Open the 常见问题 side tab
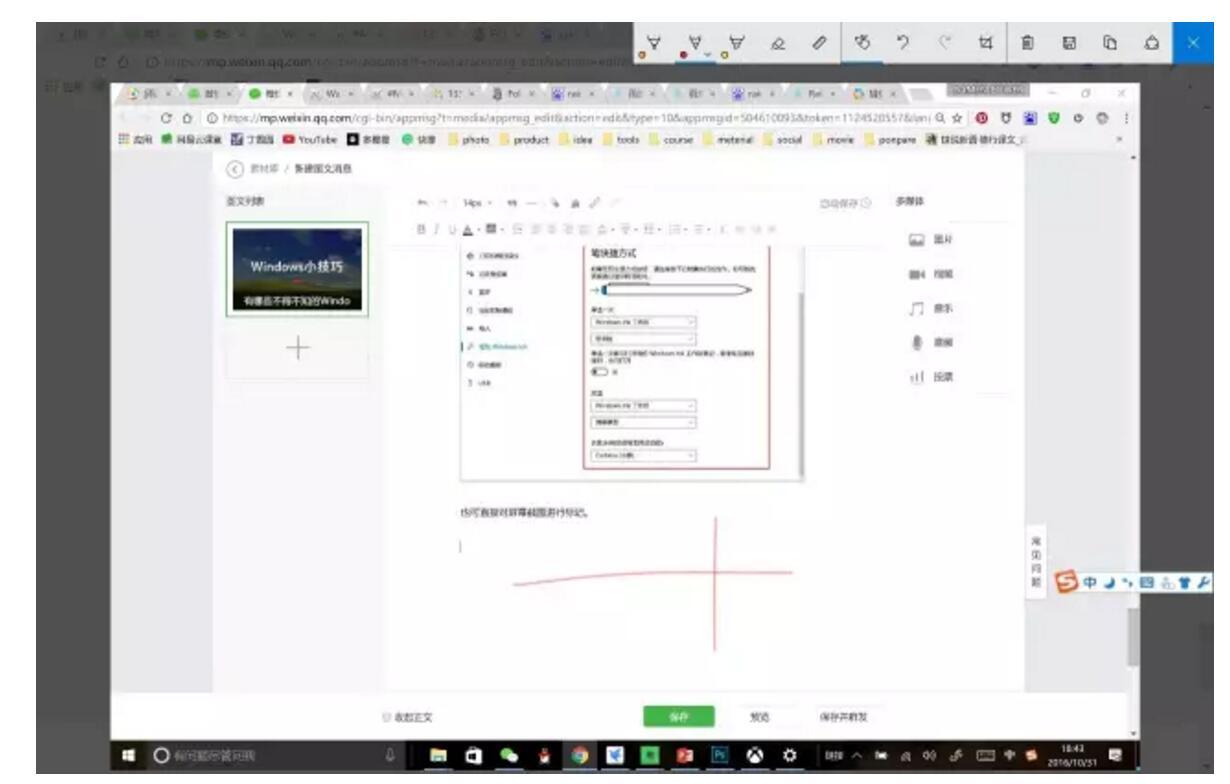The image size is (1230, 784). [1034, 562]
